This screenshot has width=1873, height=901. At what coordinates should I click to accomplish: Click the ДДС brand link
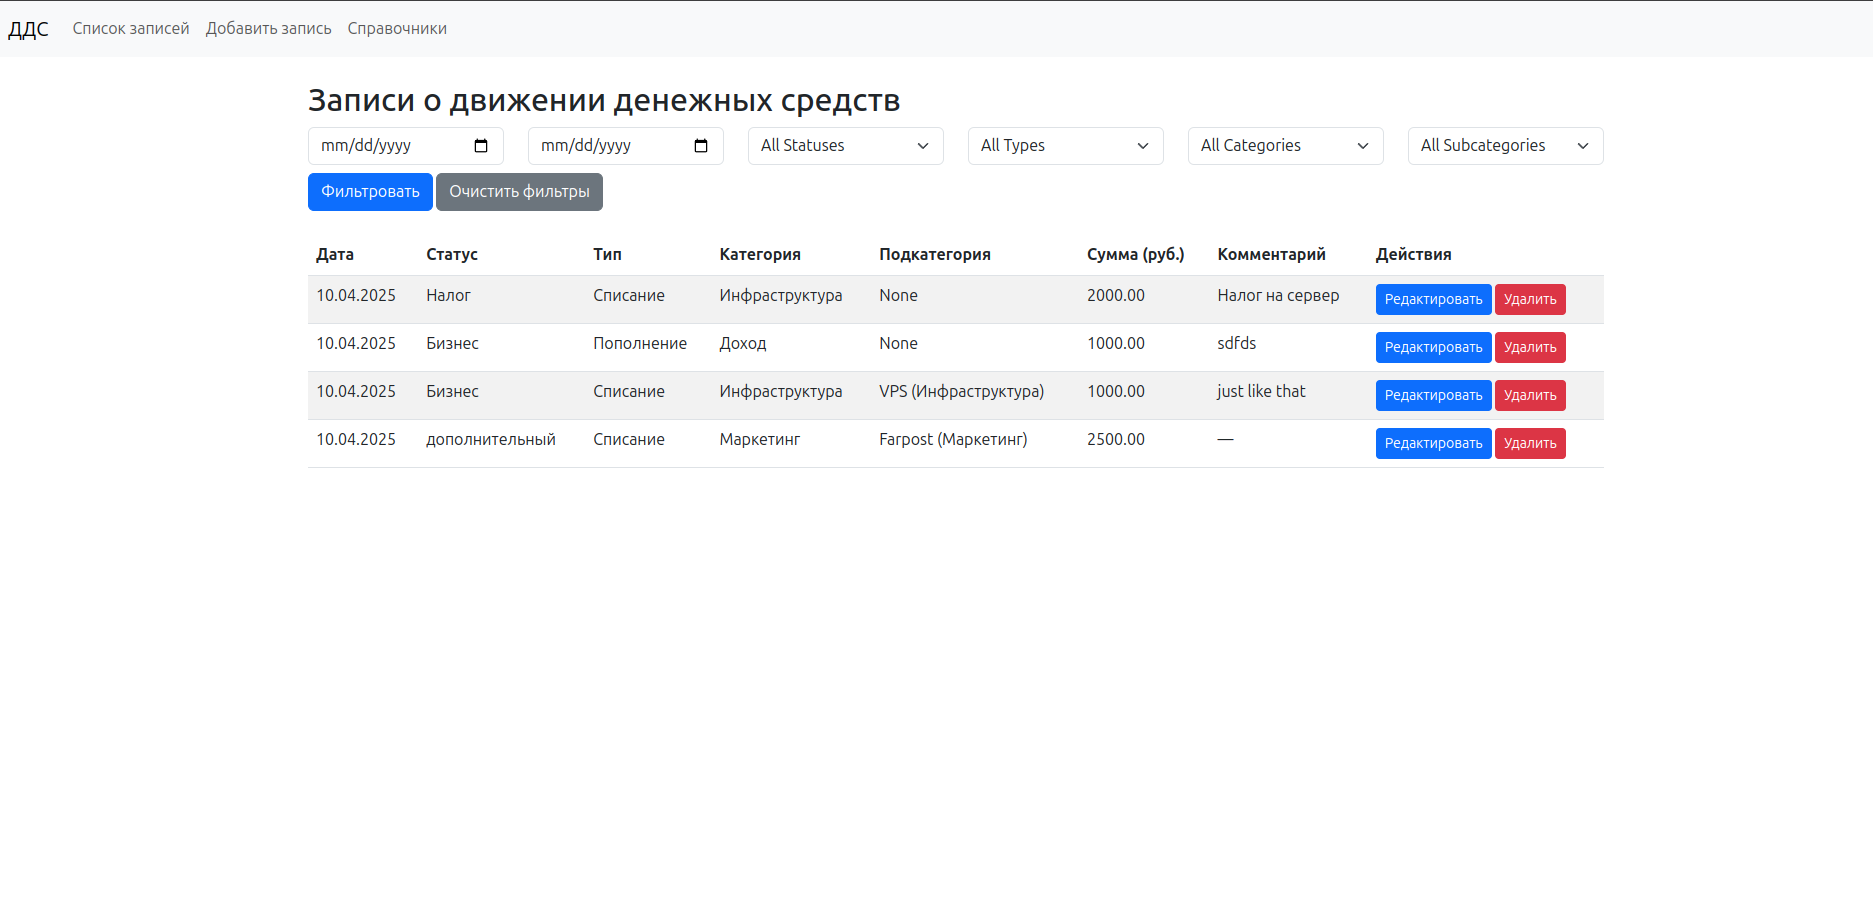pyautogui.click(x=28, y=28)
